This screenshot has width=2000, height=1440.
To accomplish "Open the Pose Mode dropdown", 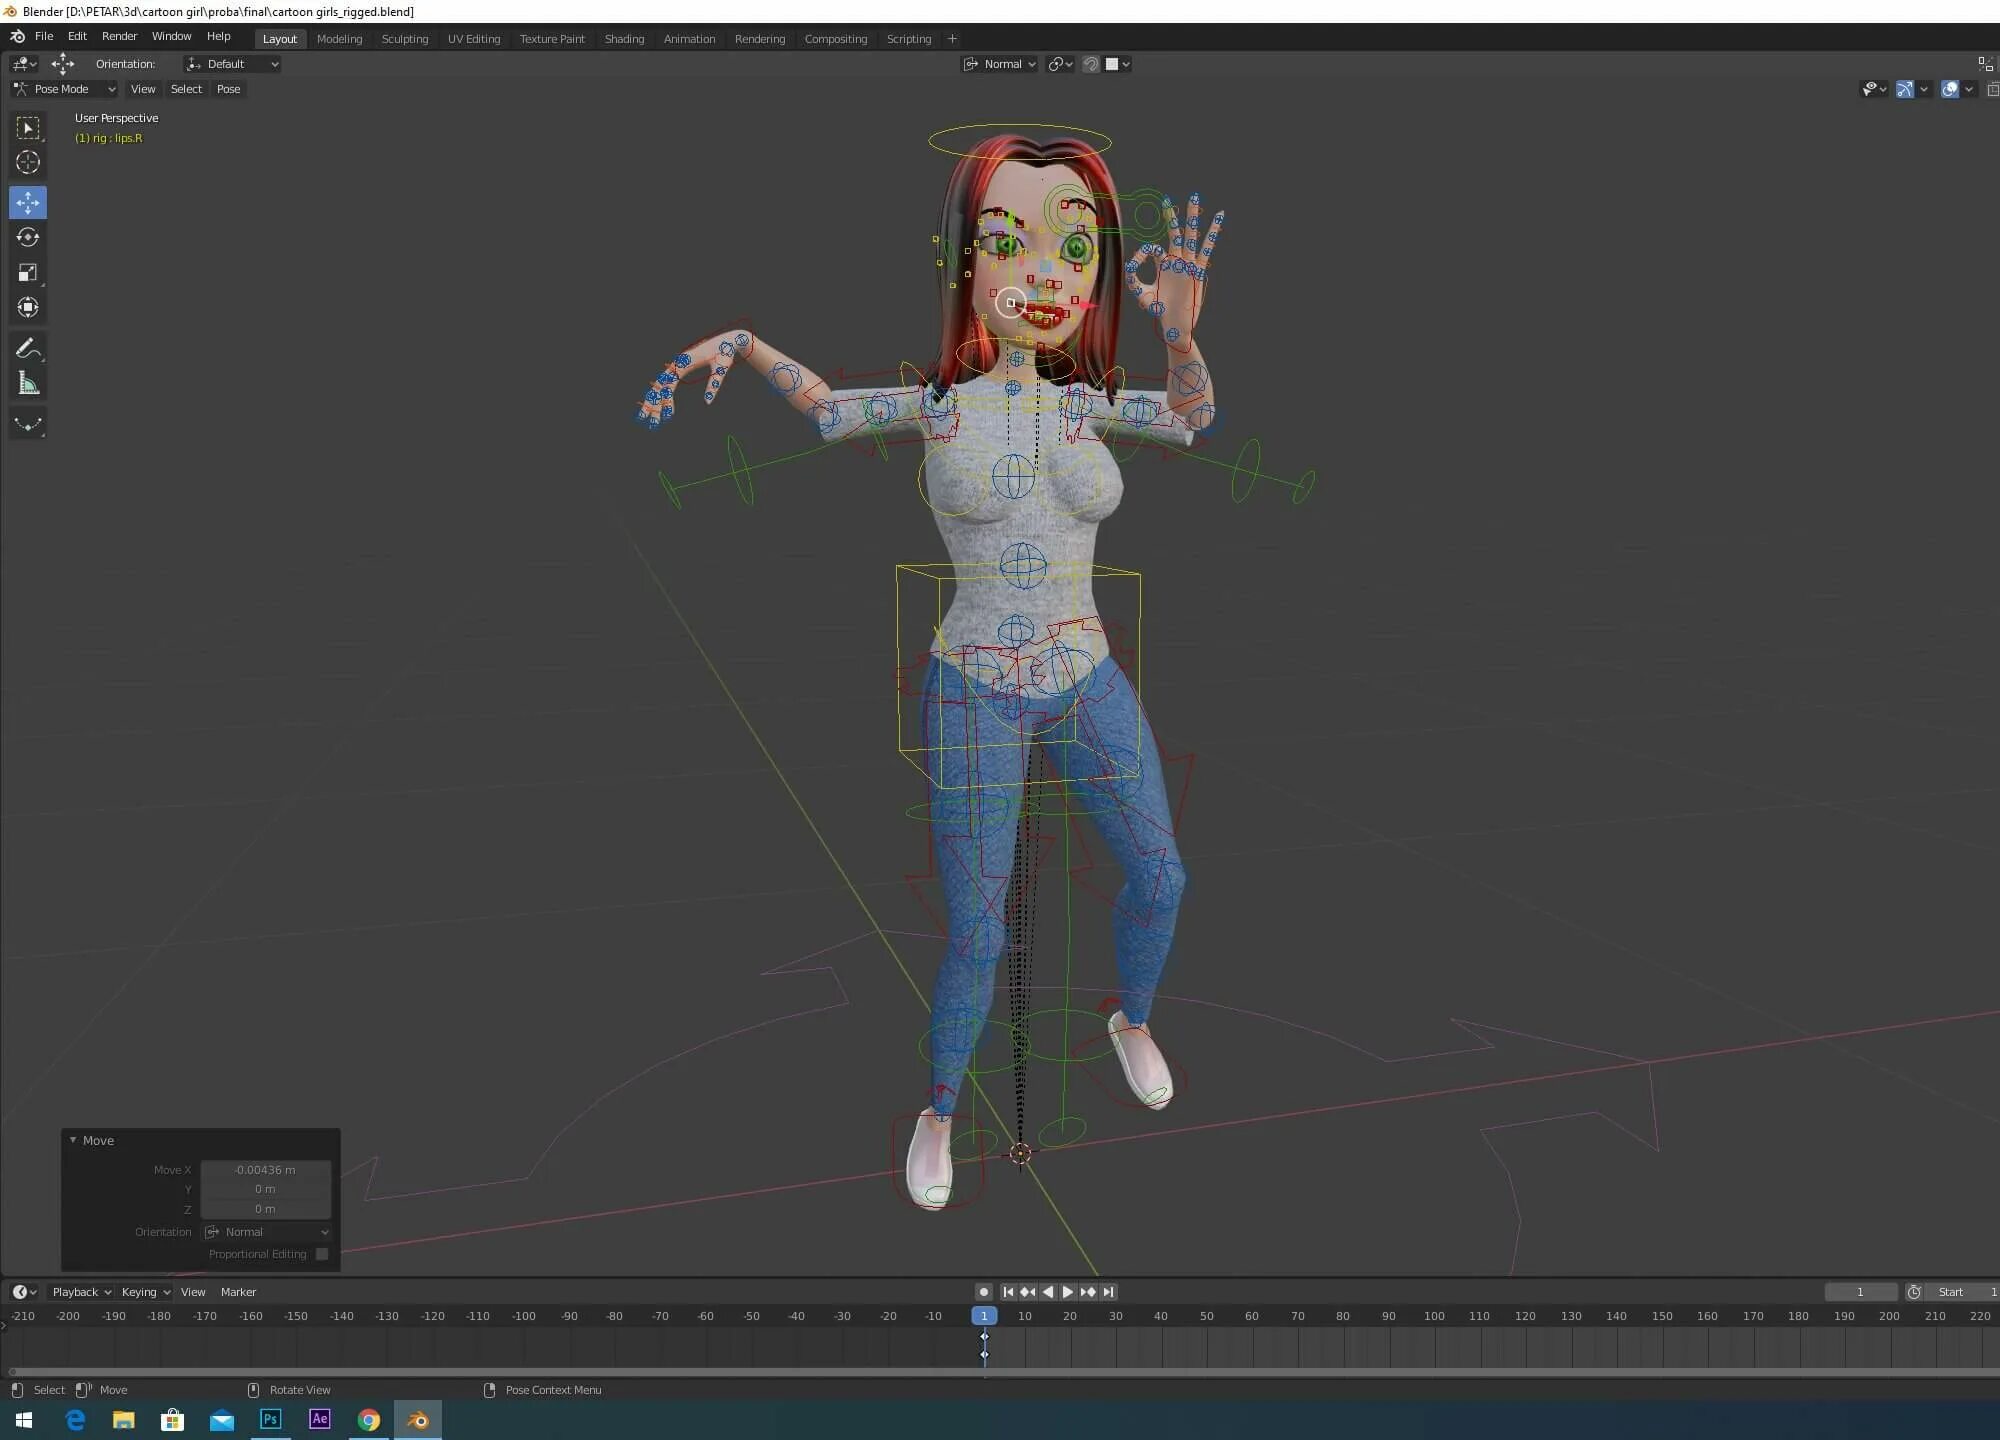I will click(x=65, y=89).
